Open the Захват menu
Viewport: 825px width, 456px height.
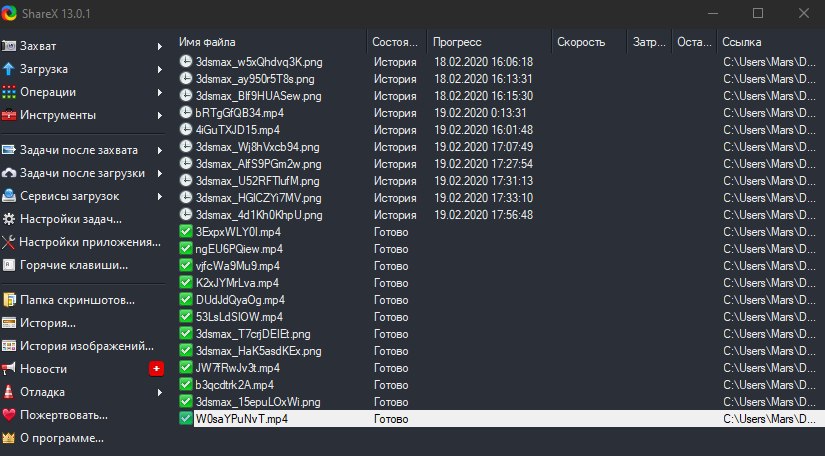click(x=83, y=46)
